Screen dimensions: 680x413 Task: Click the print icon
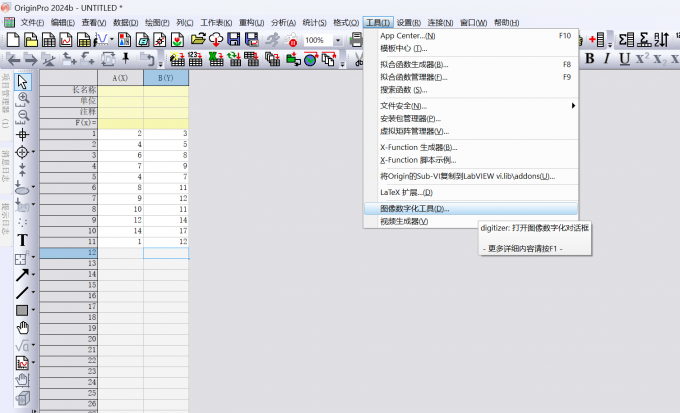[x=356, y=40]
